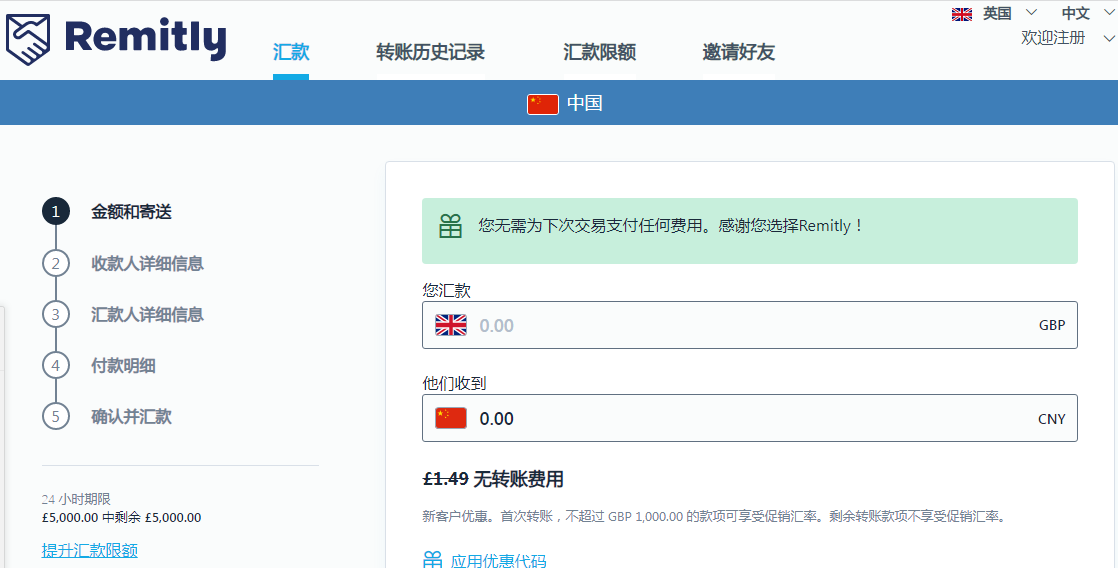Go to the 汇款限额 tab
This screenshot has width=1118, height=568.
(x=599, y=52)
